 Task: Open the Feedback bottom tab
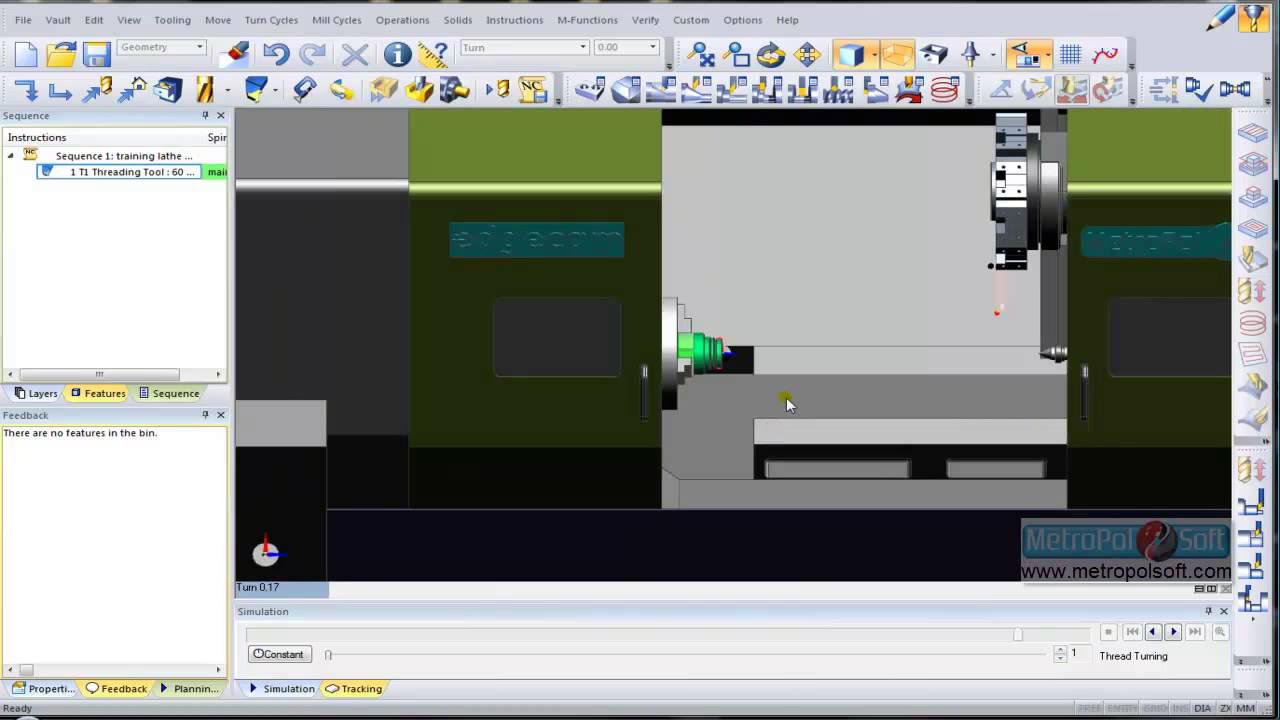pos(117,688)
